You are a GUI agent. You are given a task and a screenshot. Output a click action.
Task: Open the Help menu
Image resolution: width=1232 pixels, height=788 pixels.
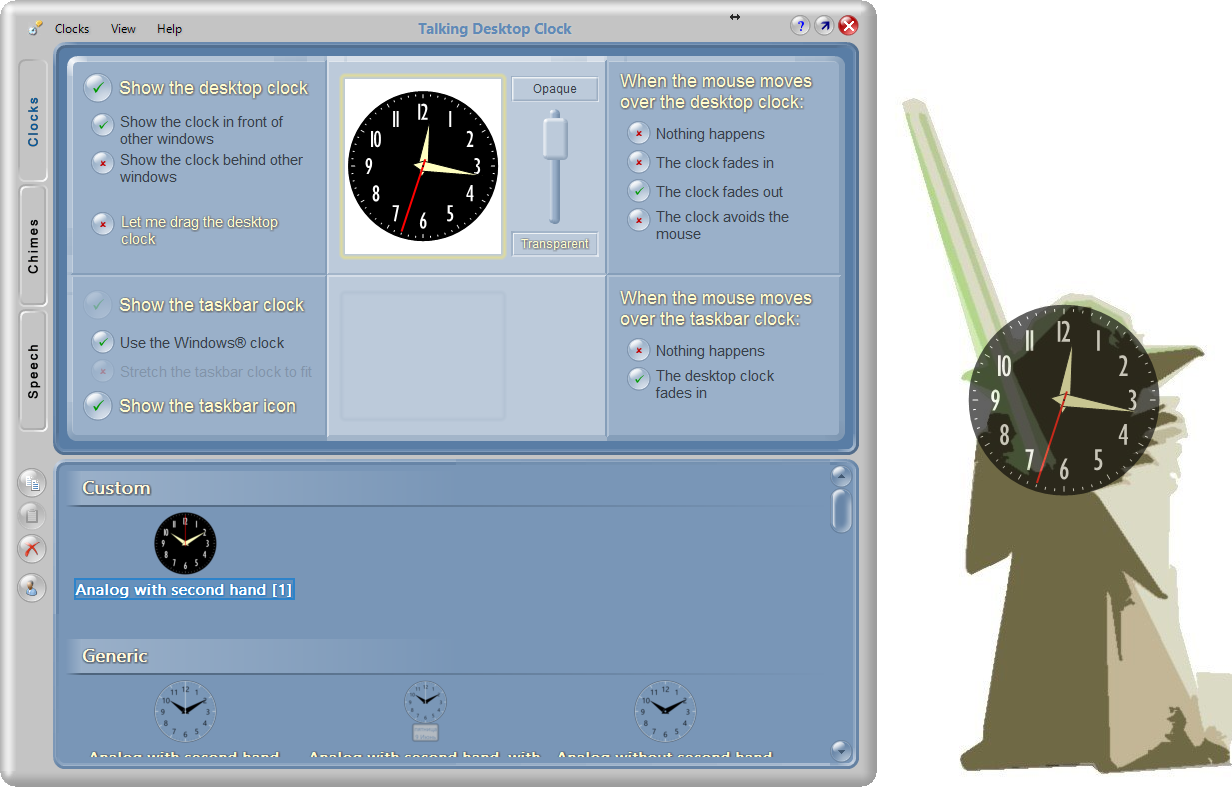pos(170,29)
